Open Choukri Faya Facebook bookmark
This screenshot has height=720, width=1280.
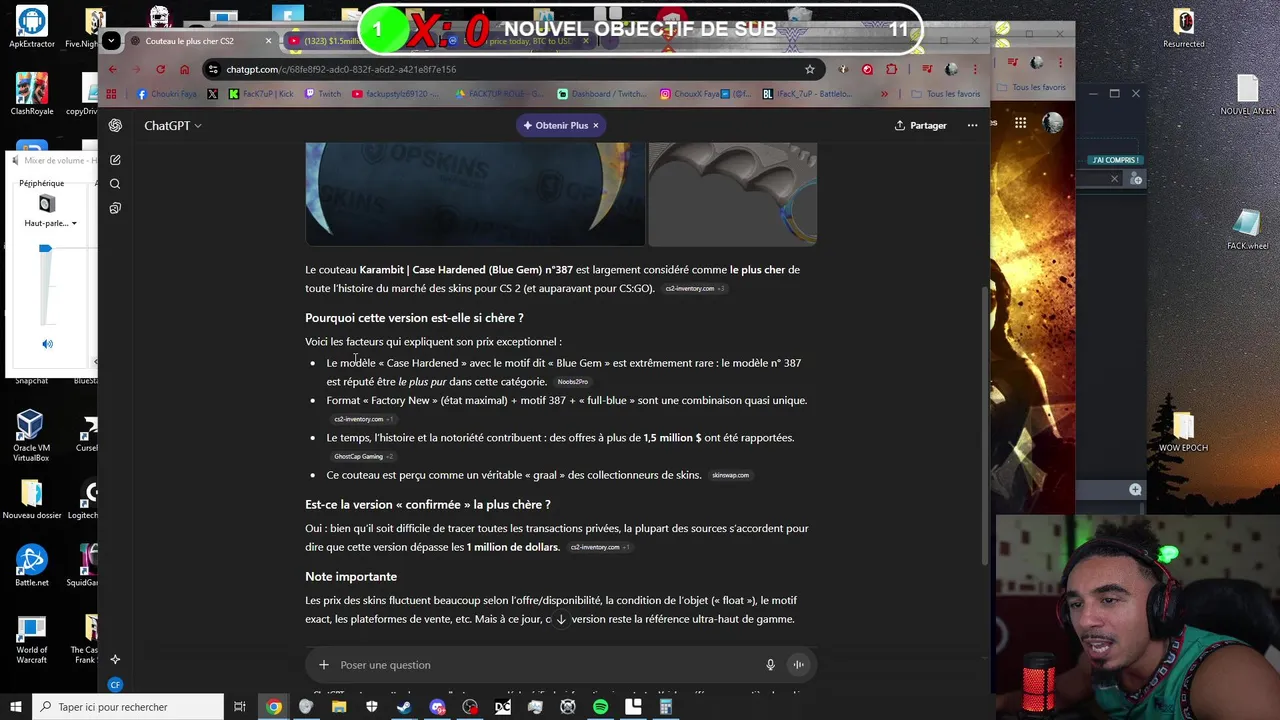click(167, 94)
